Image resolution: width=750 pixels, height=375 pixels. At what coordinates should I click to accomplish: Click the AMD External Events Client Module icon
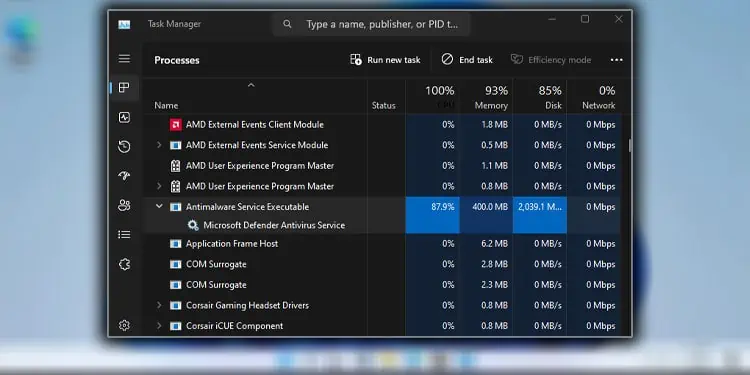tap(176, 124)
